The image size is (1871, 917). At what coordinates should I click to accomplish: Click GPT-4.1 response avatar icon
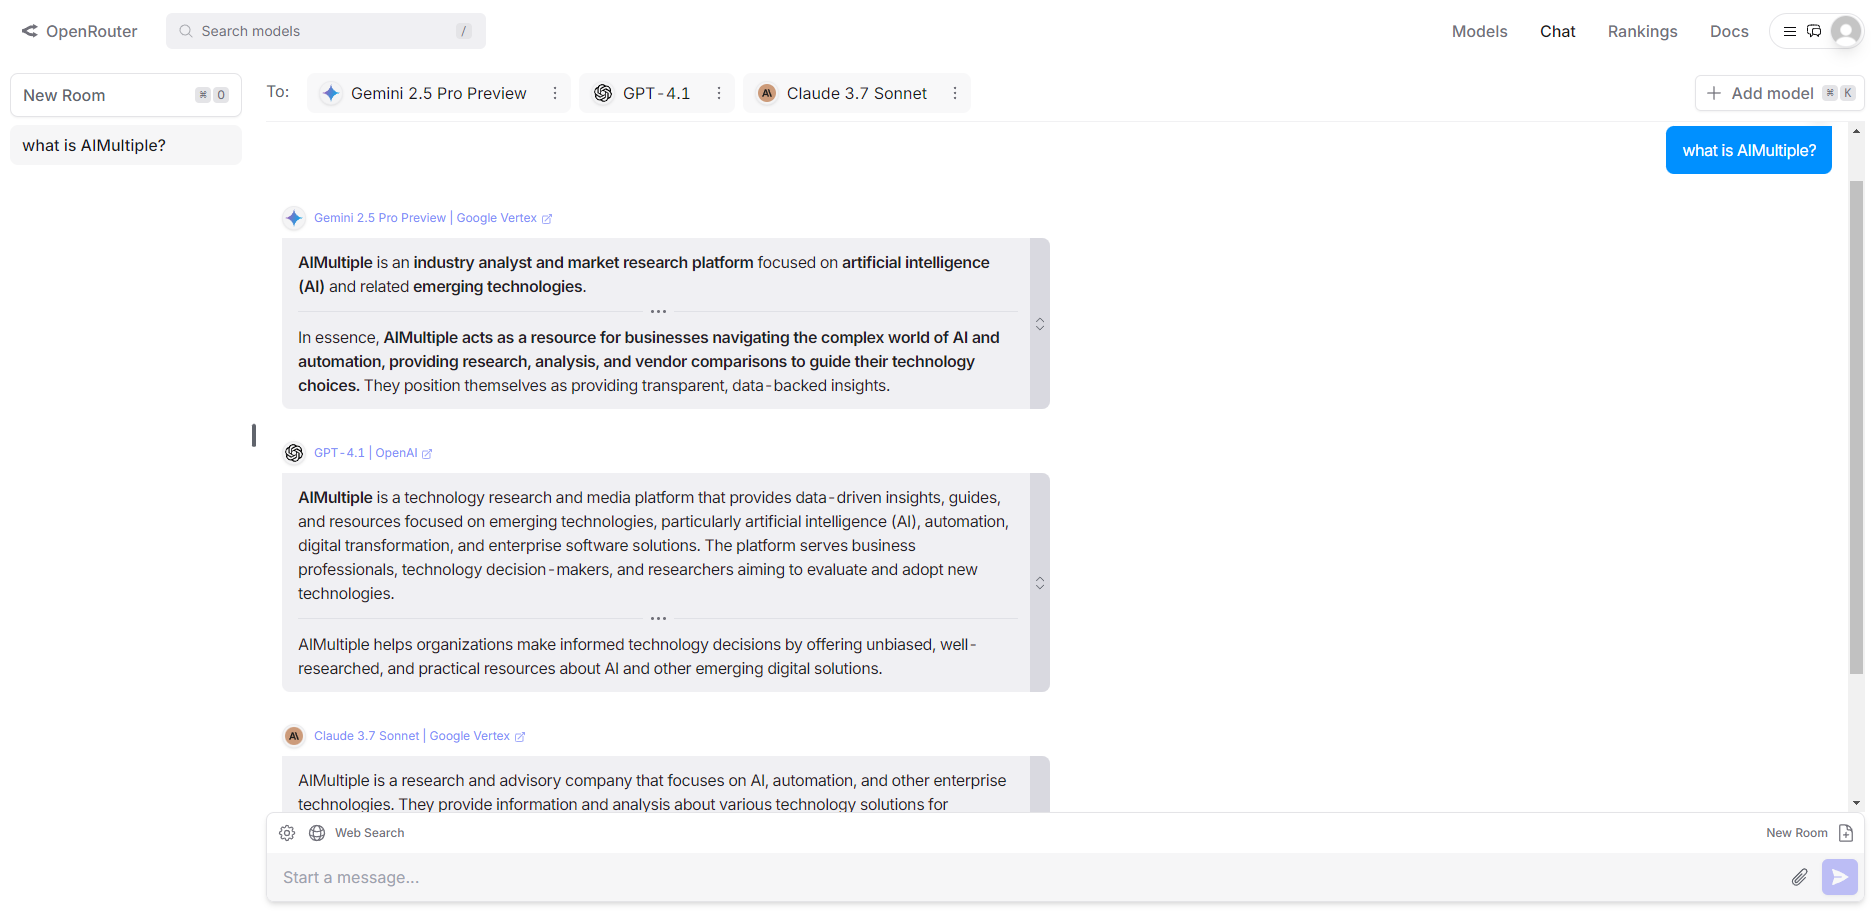click(x=294, y=453)
